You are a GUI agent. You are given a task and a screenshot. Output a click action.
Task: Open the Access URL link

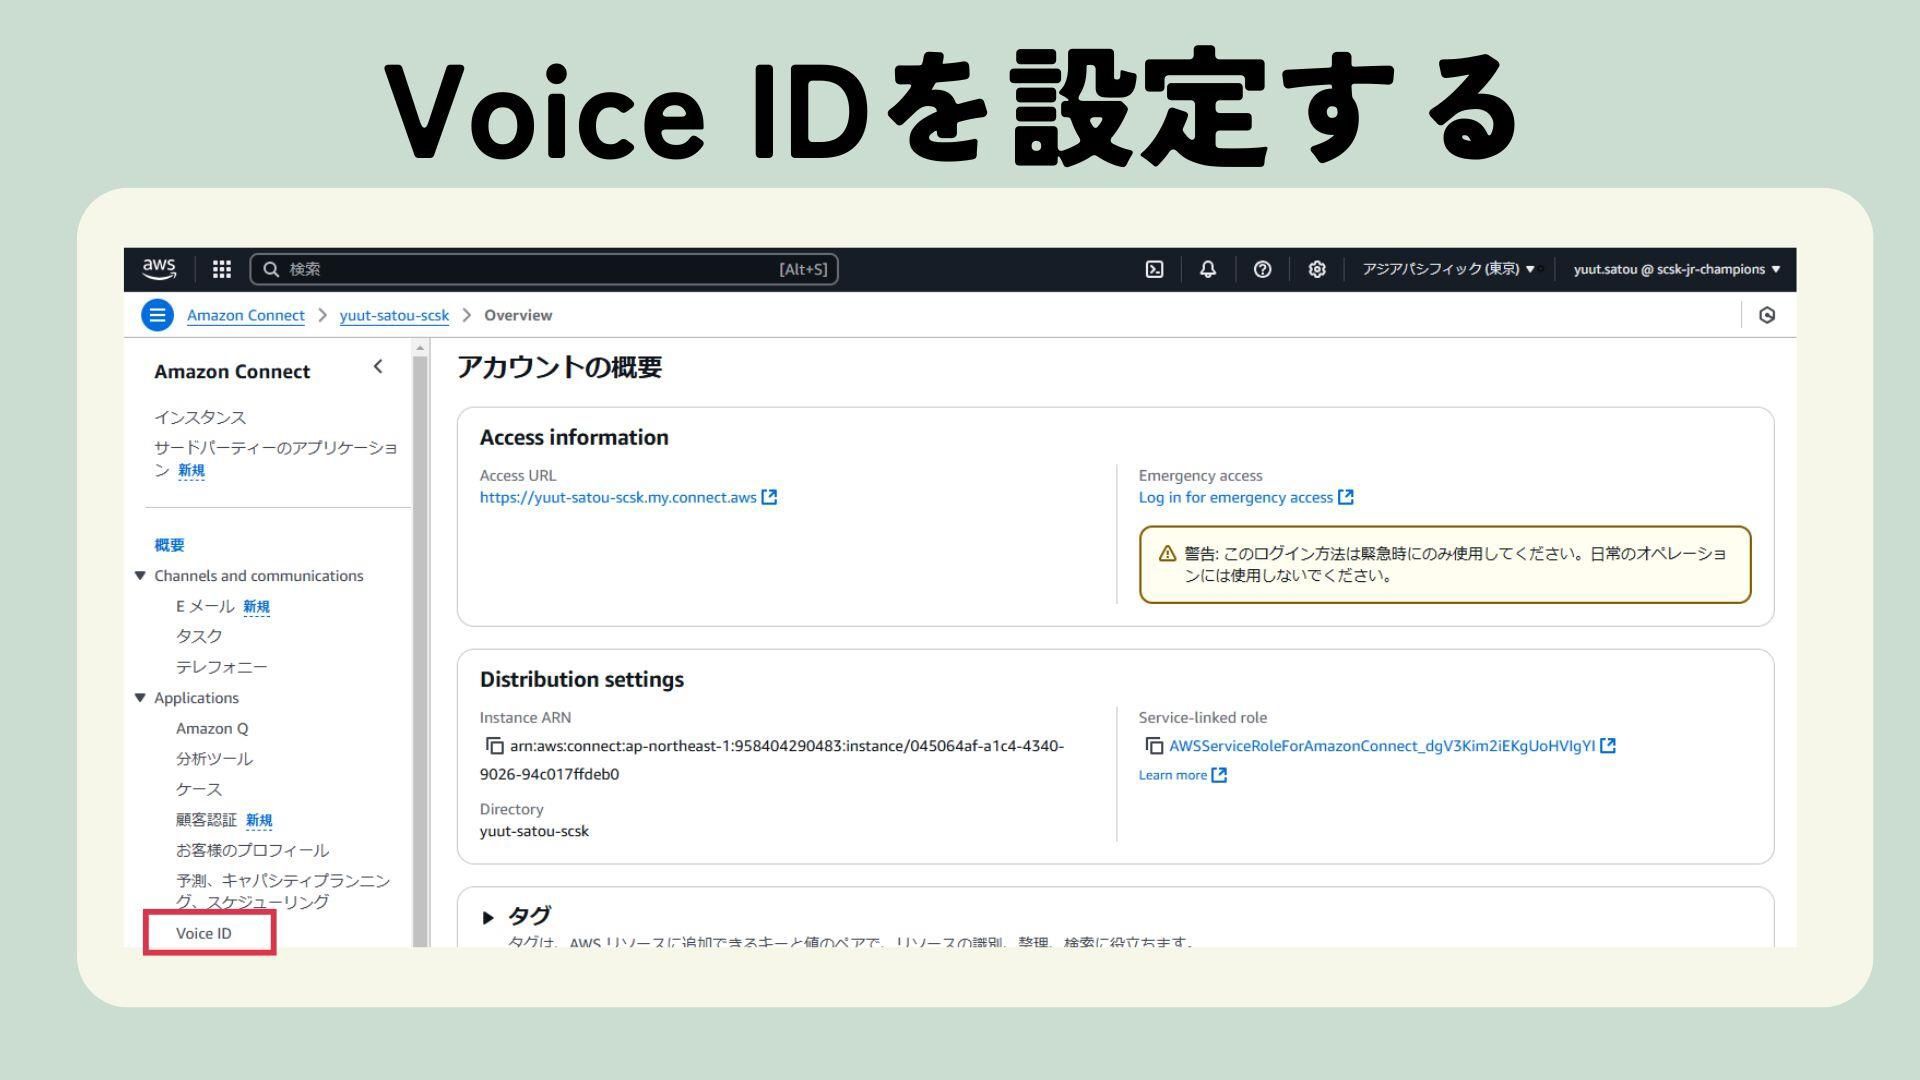click(x=618, y=497)
